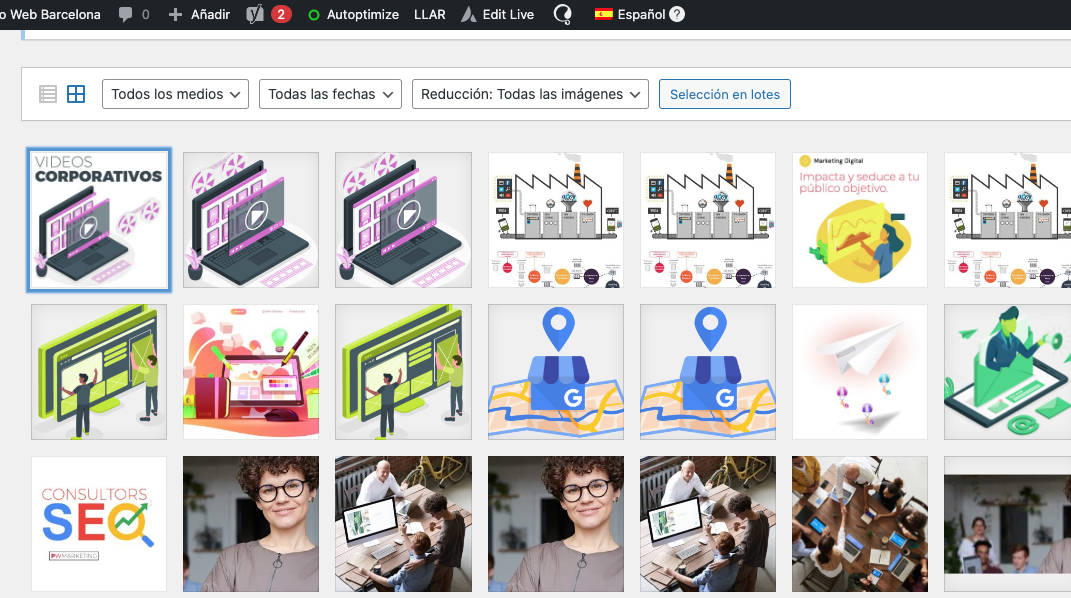Click Edit Live in admin bar
Viewport: 1071px width, 598px height.
click(x=508, y=14)
